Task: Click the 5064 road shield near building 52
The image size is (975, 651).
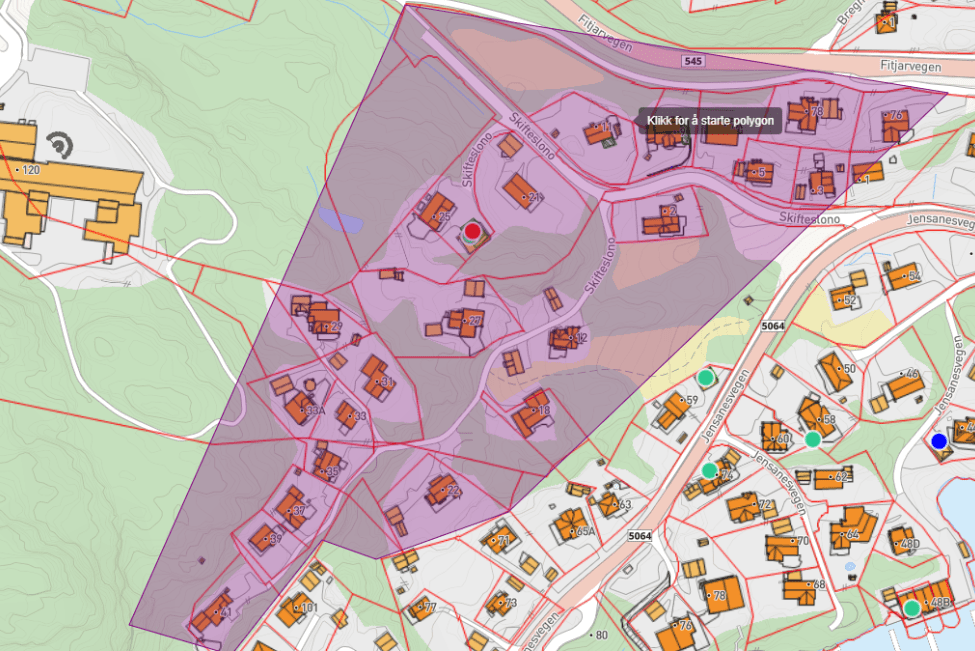Action: click(773, 325)
